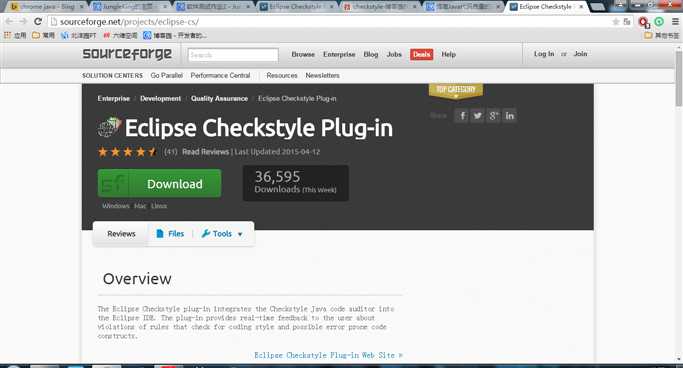Open the Go Parallel solution center
The width and height of the screenshot is (683, 368).
point(166,75)
